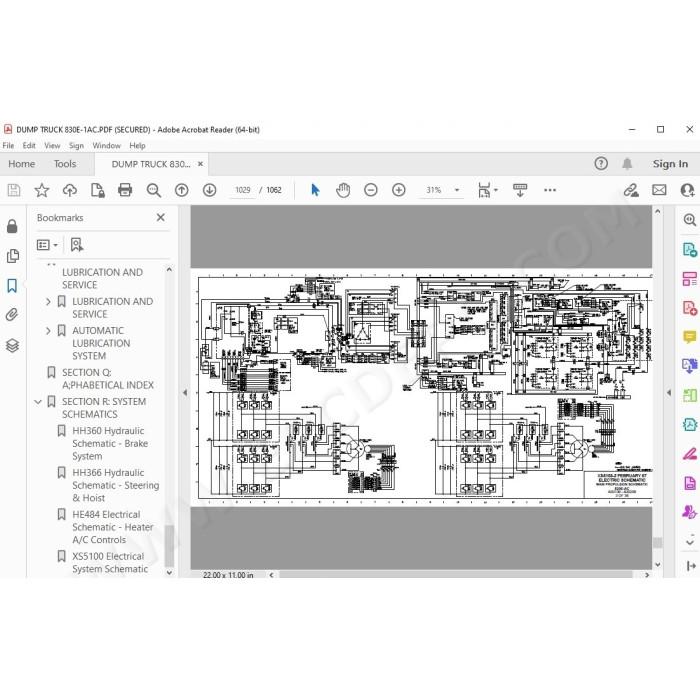Expand right tools pane toggle
The height and width of the screenshot is (700, 700).
click(x=691, y=566)
